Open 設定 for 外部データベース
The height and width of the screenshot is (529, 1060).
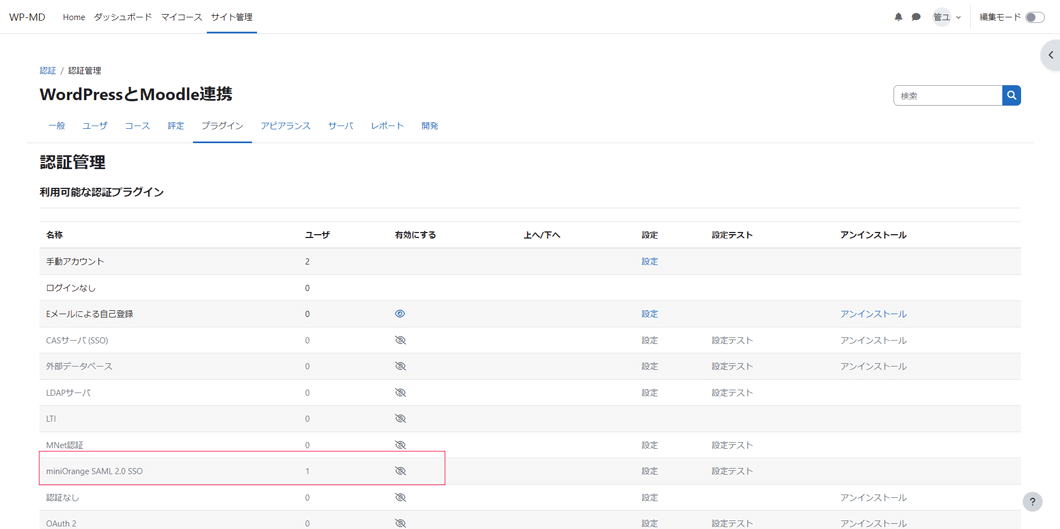(x=650, y=366)
